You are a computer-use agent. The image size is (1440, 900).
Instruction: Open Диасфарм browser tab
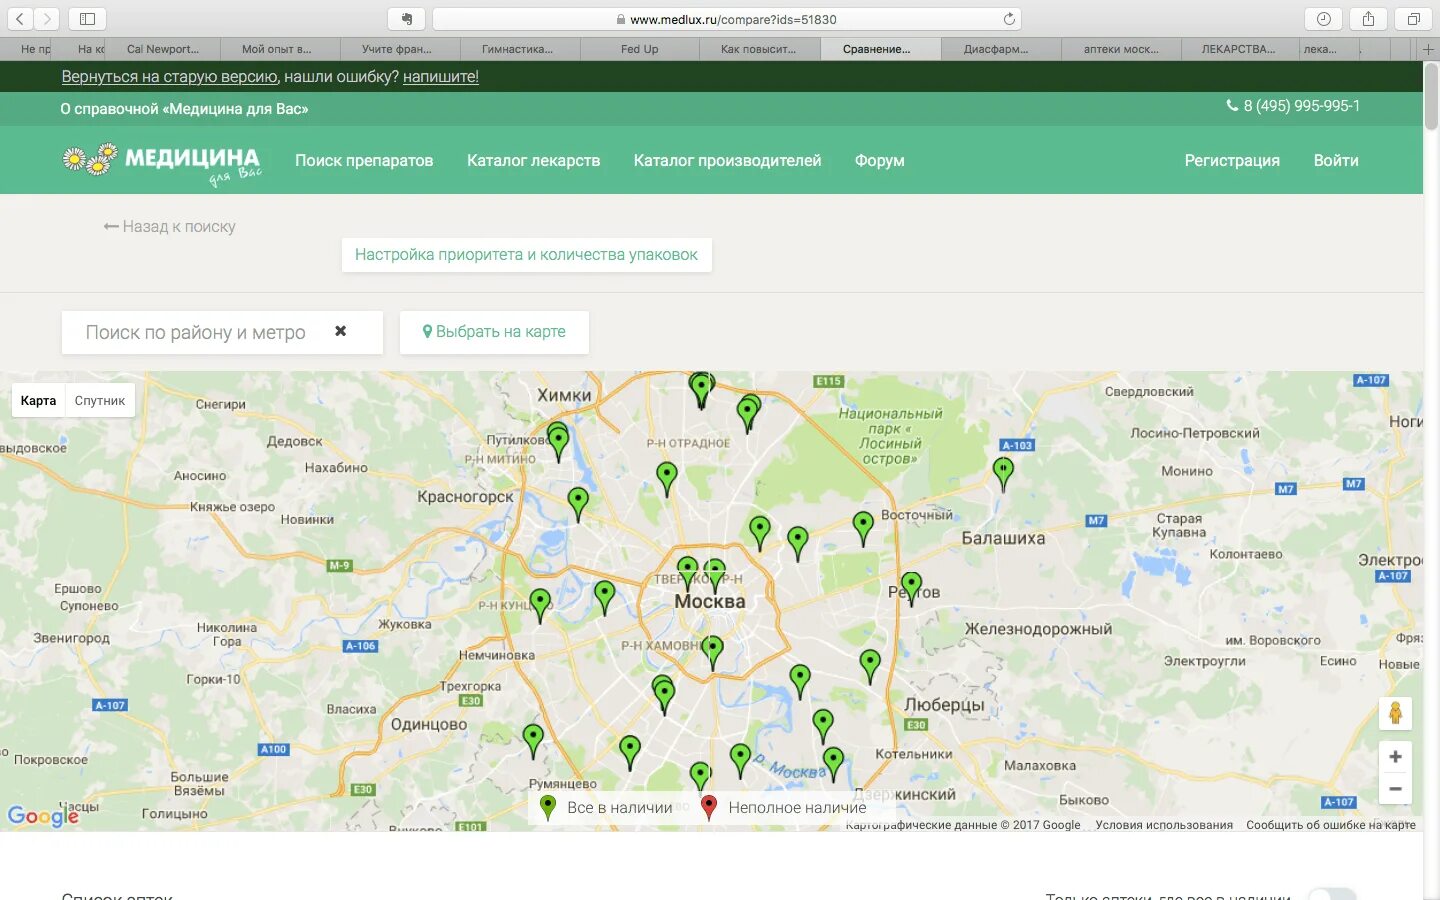point(996,49)
